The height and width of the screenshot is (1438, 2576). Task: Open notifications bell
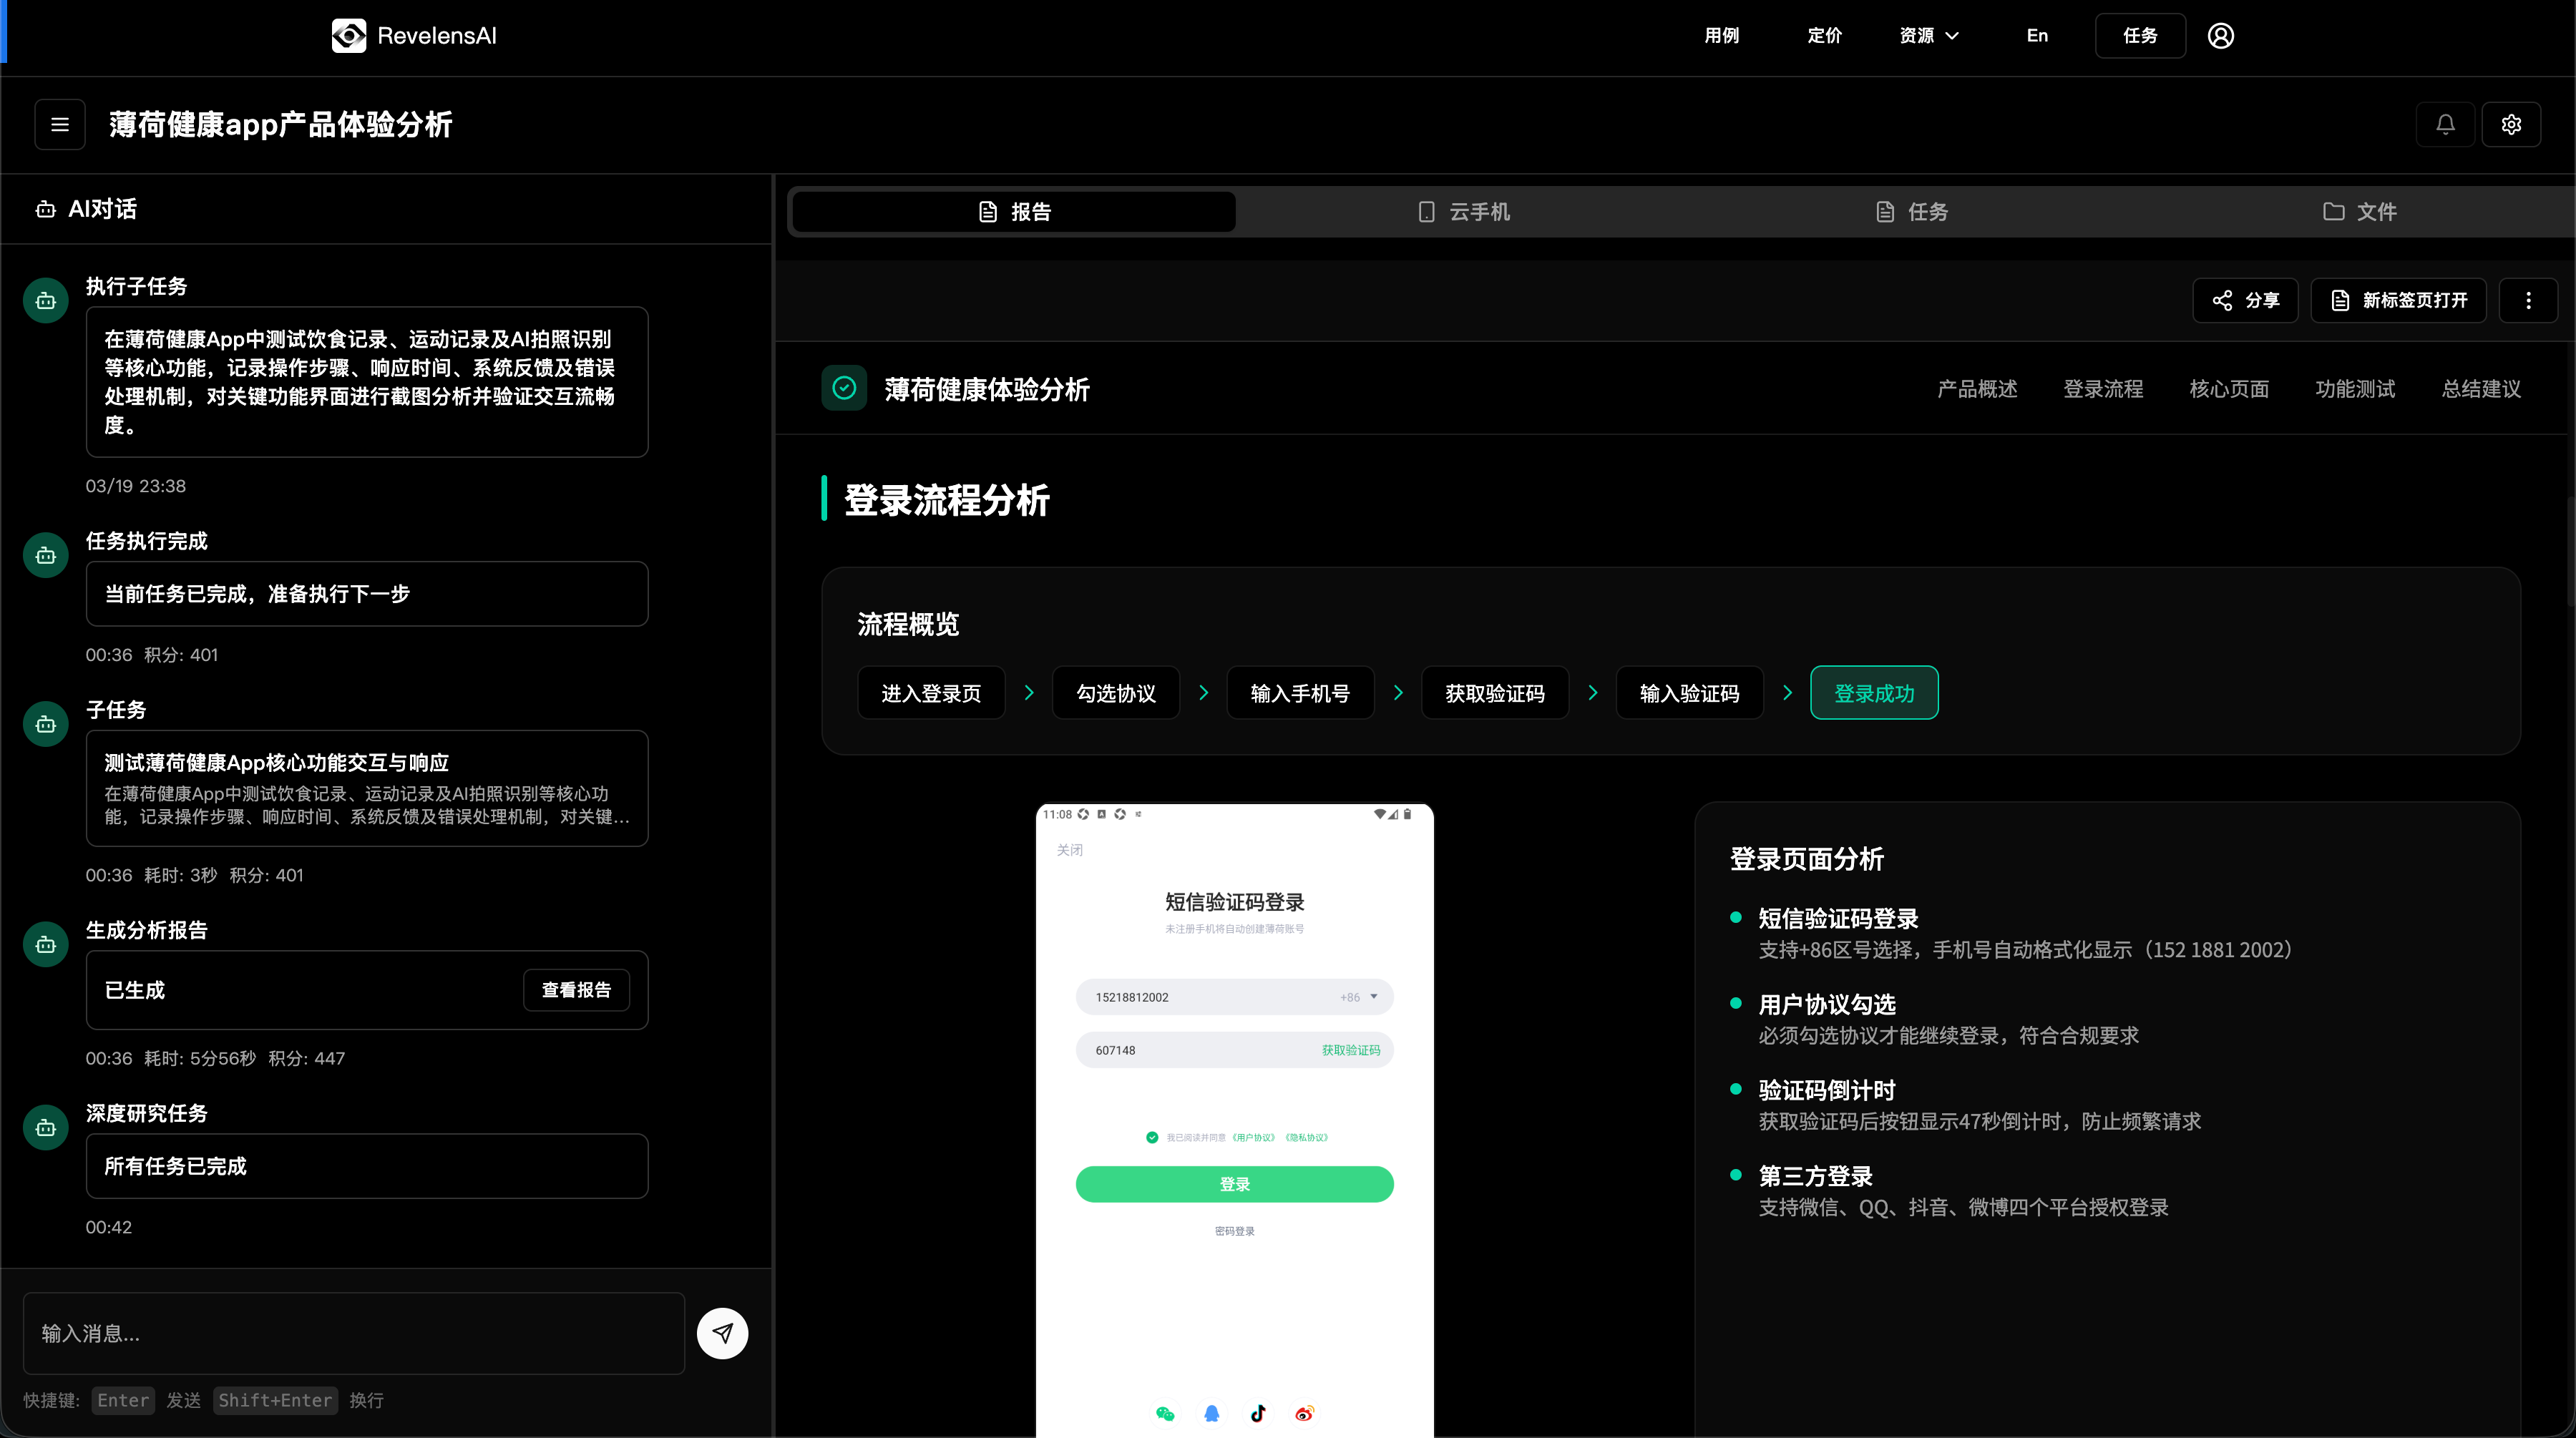point(2445,125)
